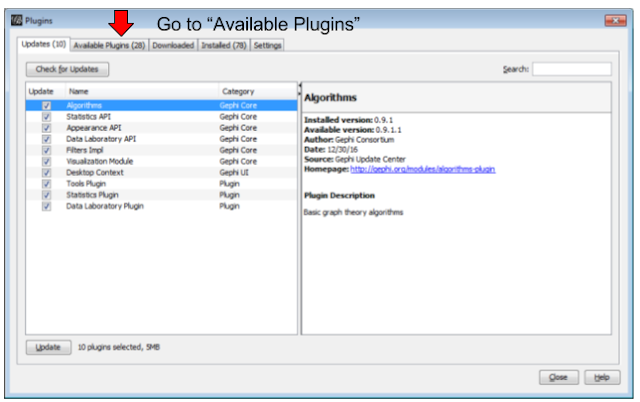Click the Gephi UI category cell
The image size is (640, 402).
pos(234,173)
